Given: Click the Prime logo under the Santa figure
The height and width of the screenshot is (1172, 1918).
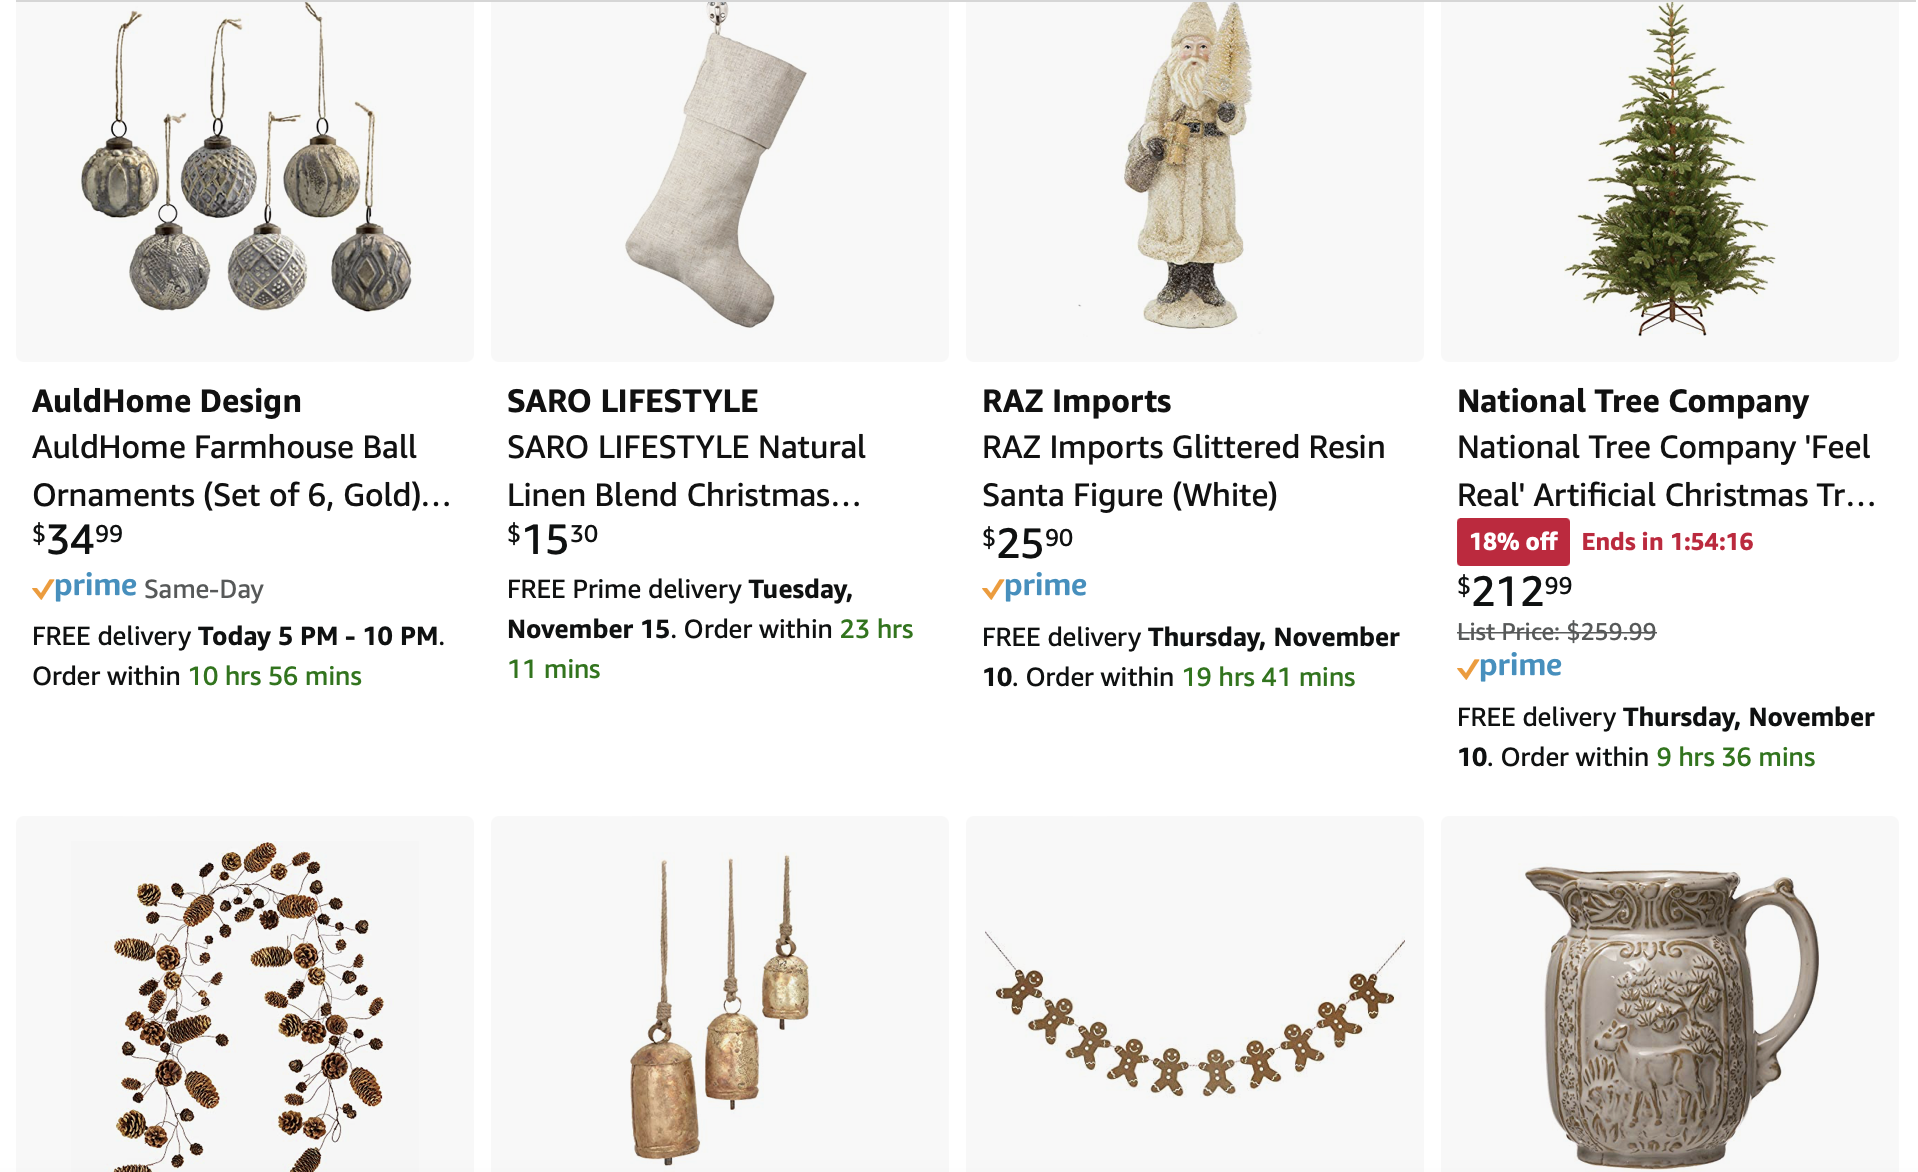Looking at the screenshot, I should (1035, 587).
